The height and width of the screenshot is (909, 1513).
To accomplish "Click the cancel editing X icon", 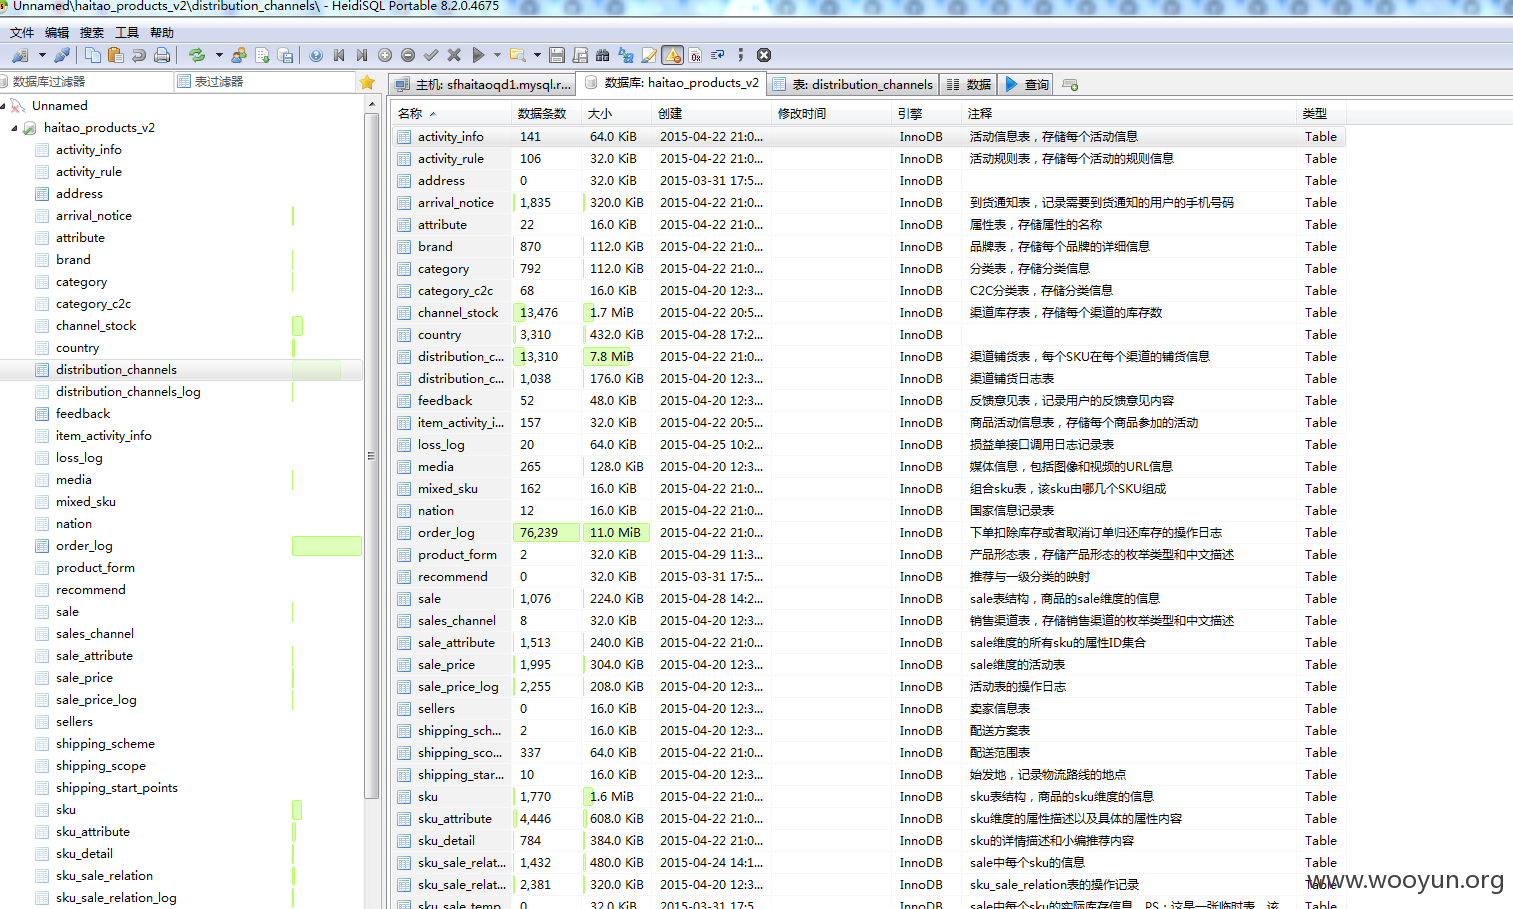I will (x=454, y=55).
